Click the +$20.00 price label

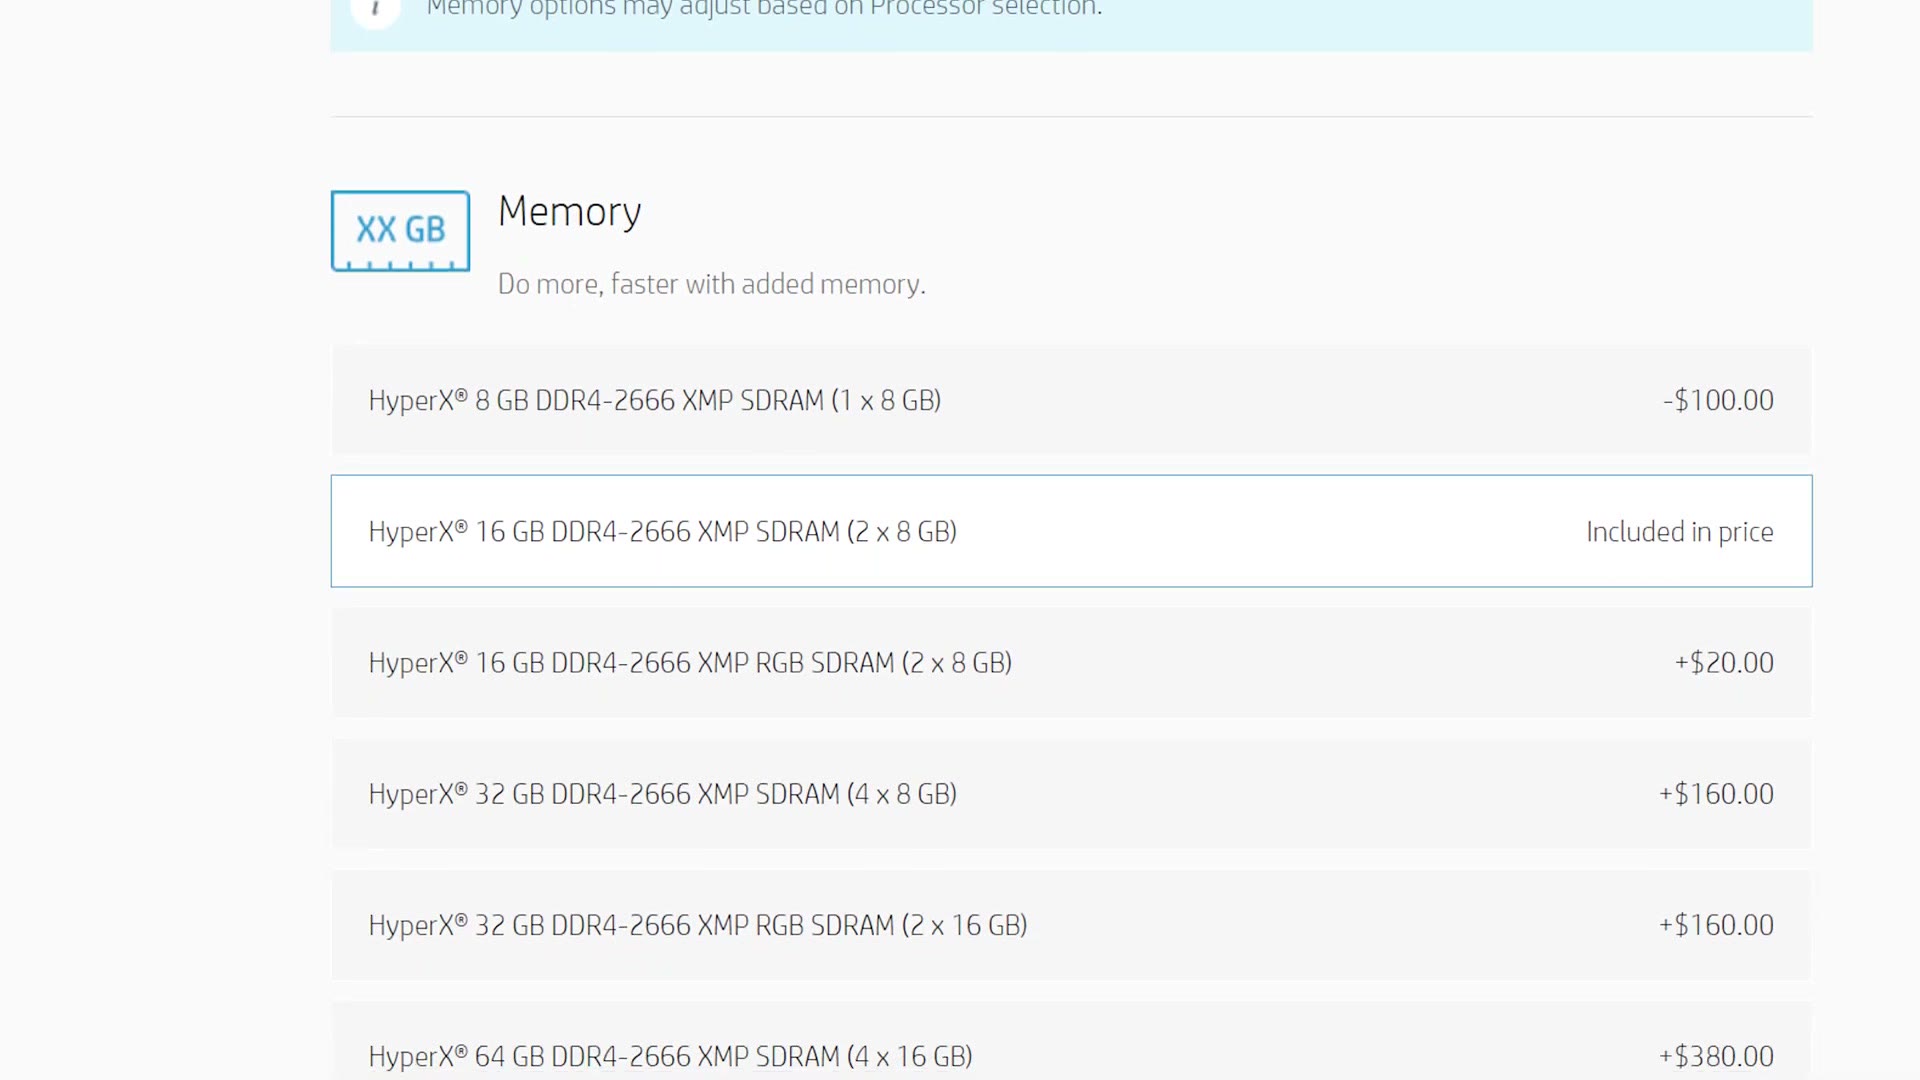(x=1724, y=663)
